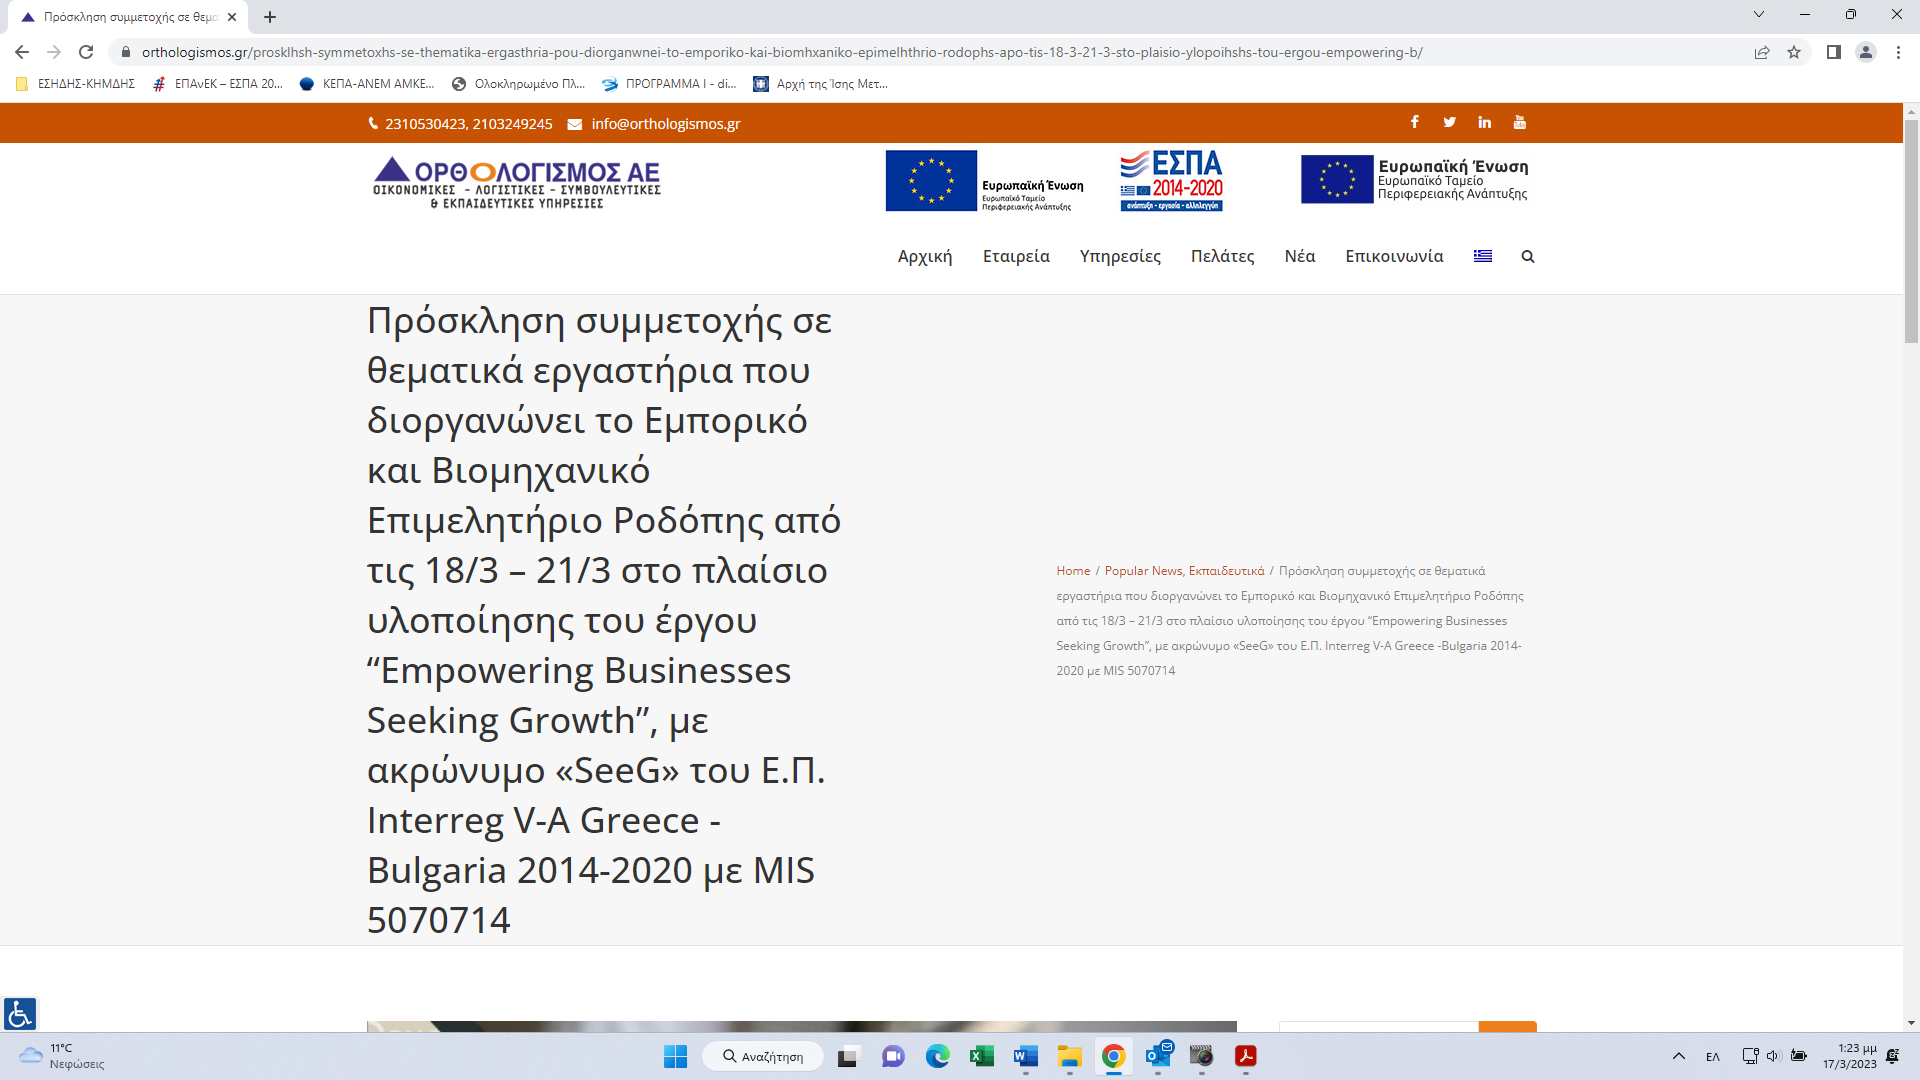Open the Chrome side panel

tap(1834, 52)
